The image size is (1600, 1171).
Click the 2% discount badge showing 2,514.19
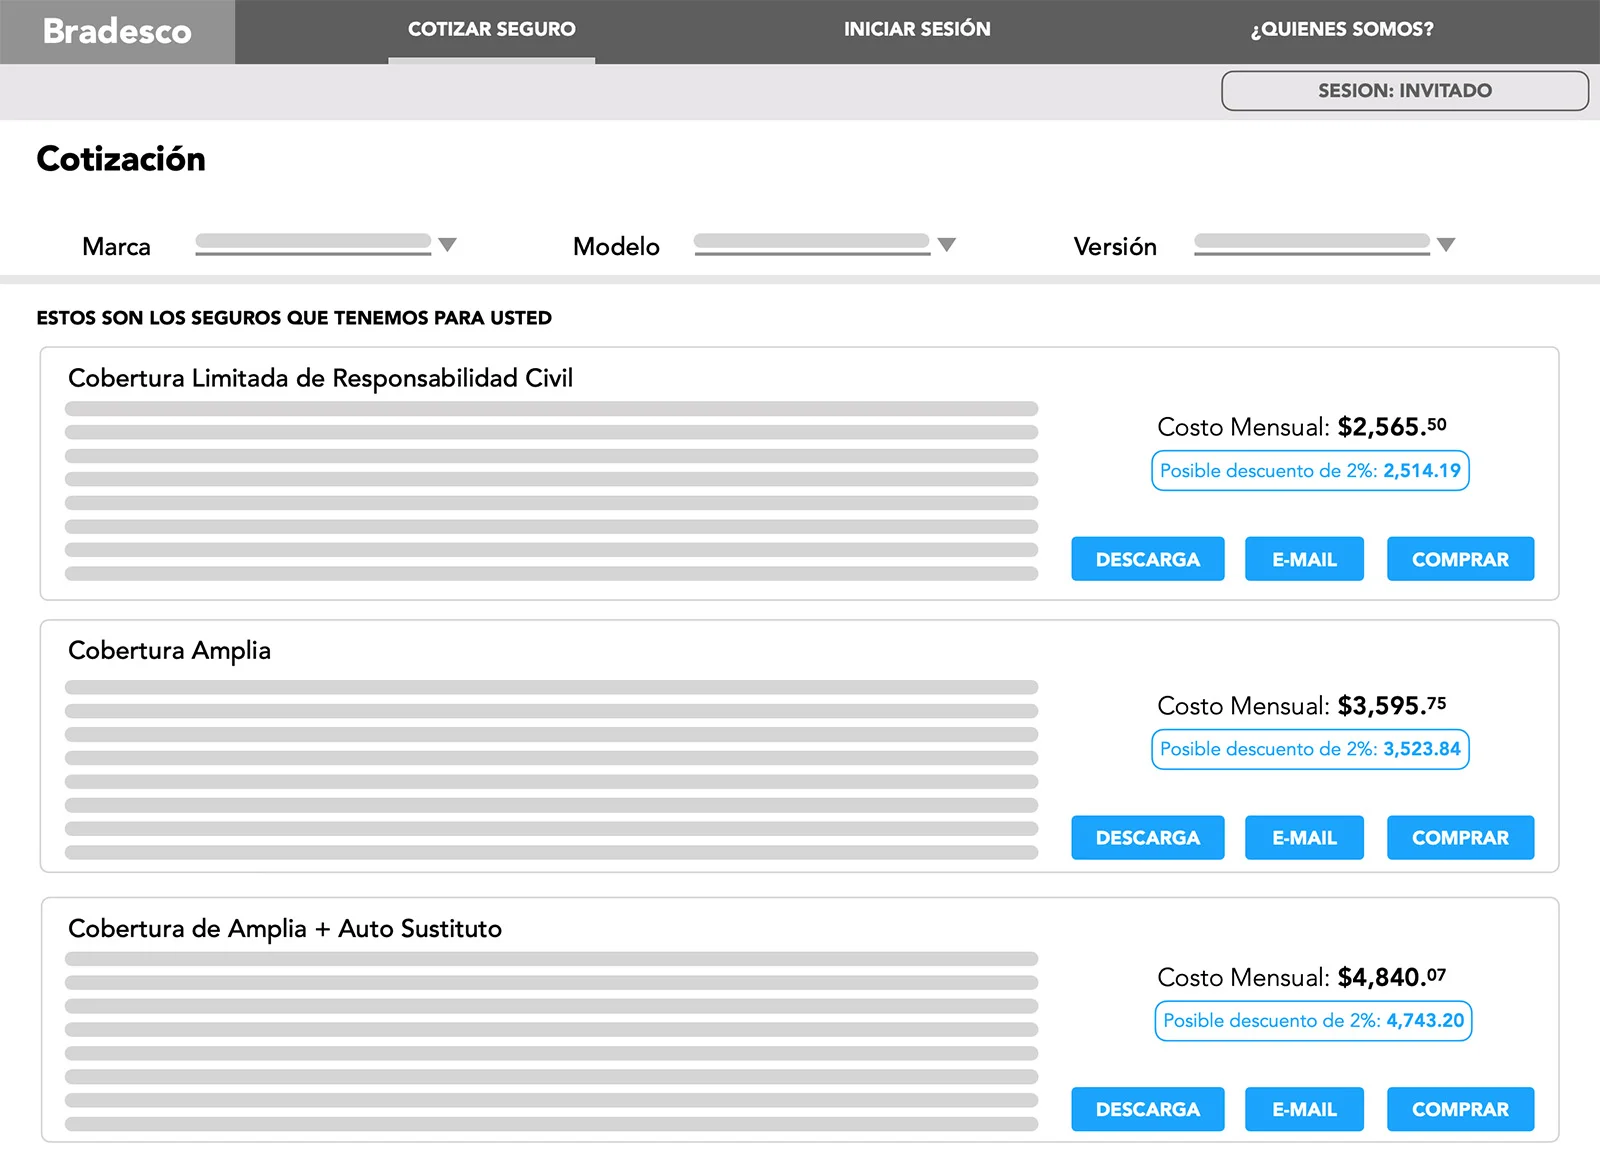1310,471
